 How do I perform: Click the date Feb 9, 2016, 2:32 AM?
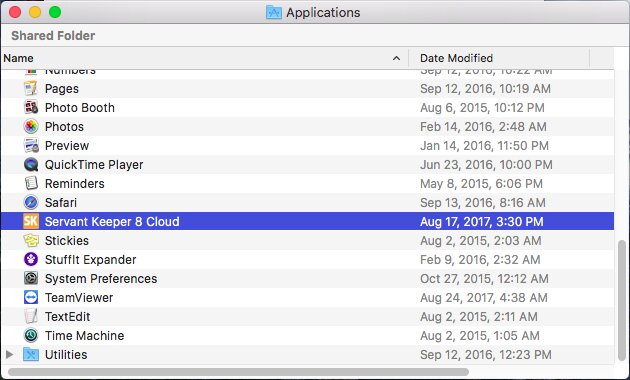480,260
